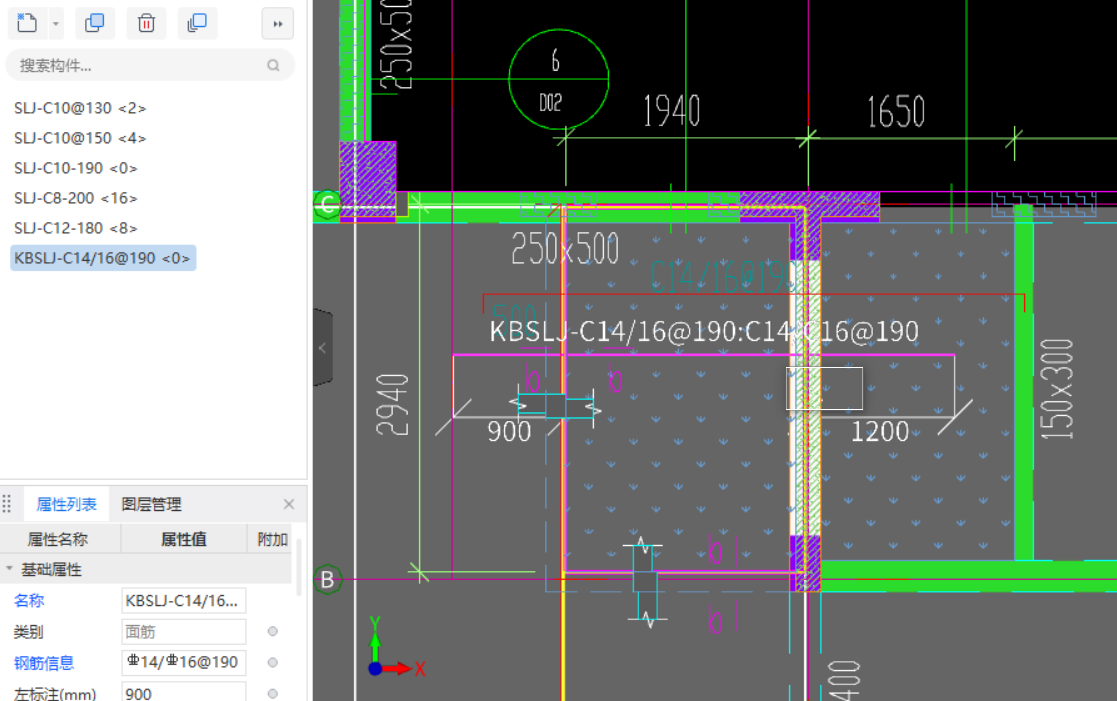Delete component with the trash icon
Image resolution: width=1117 pixels, height=701 pixels.
(x=146, y=23)
